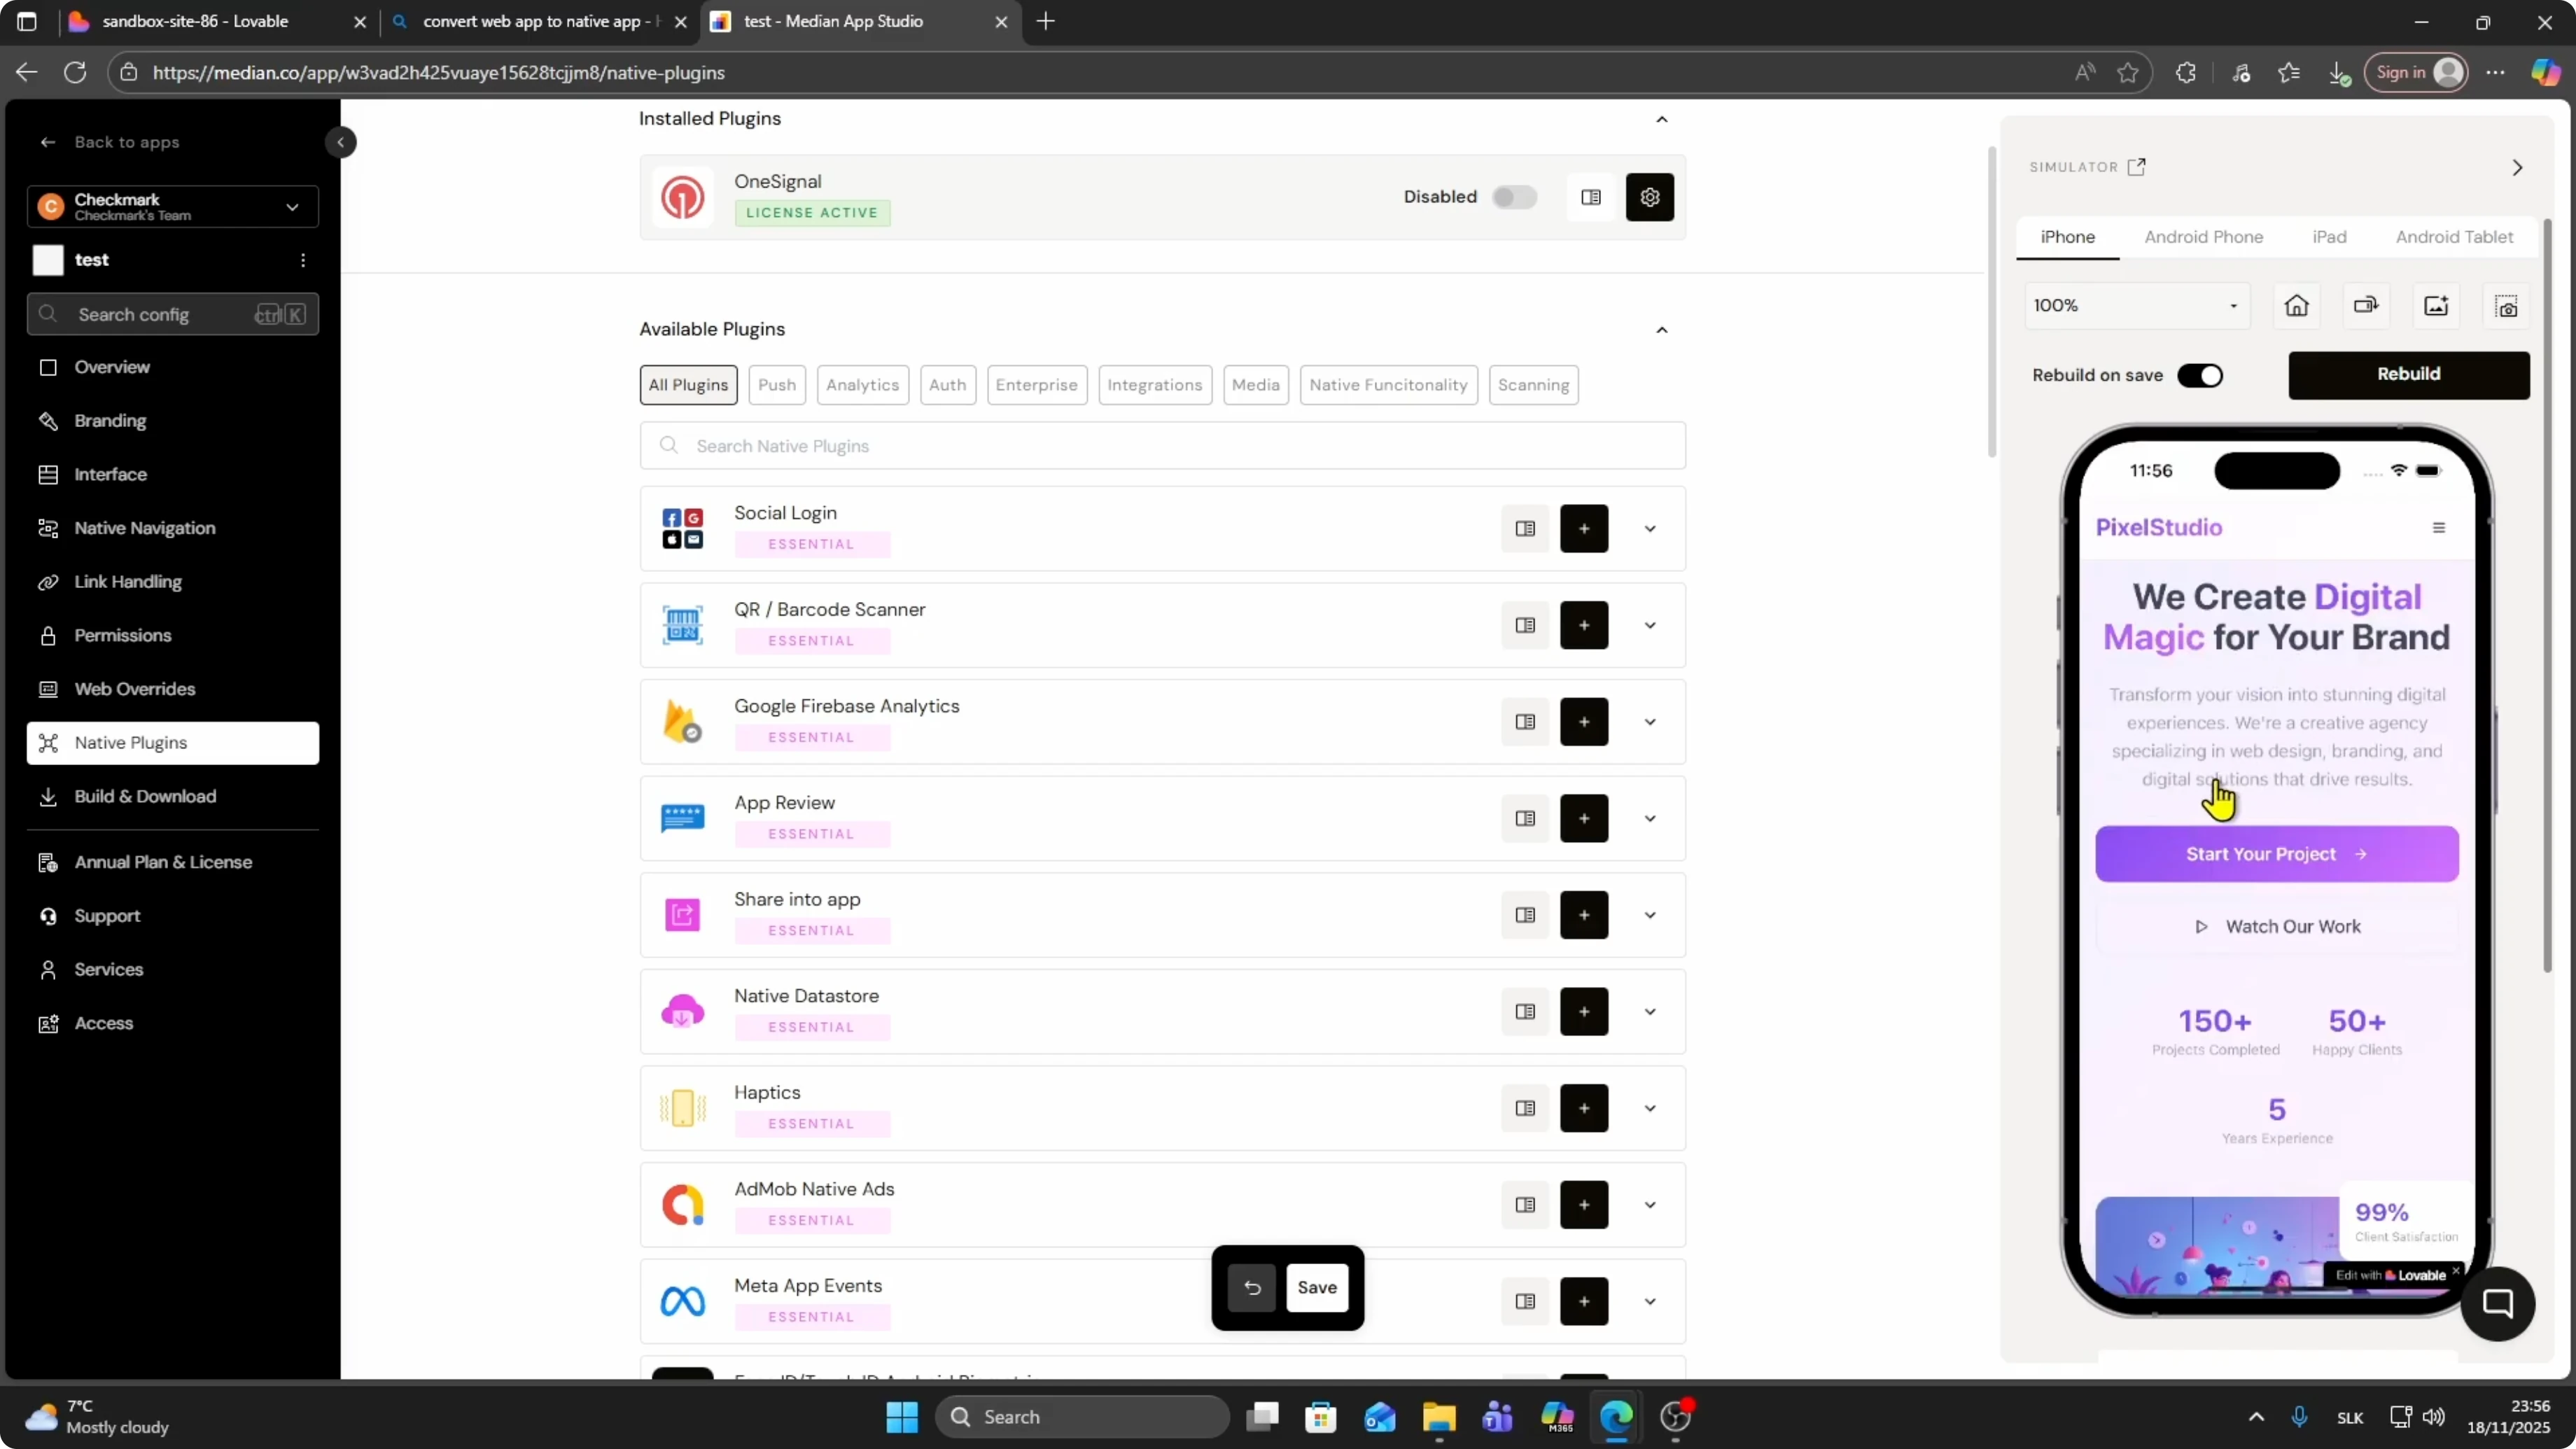Screen dimensions: 2576x1449
Task: Refresh the browser page
Action: point(75,72)
